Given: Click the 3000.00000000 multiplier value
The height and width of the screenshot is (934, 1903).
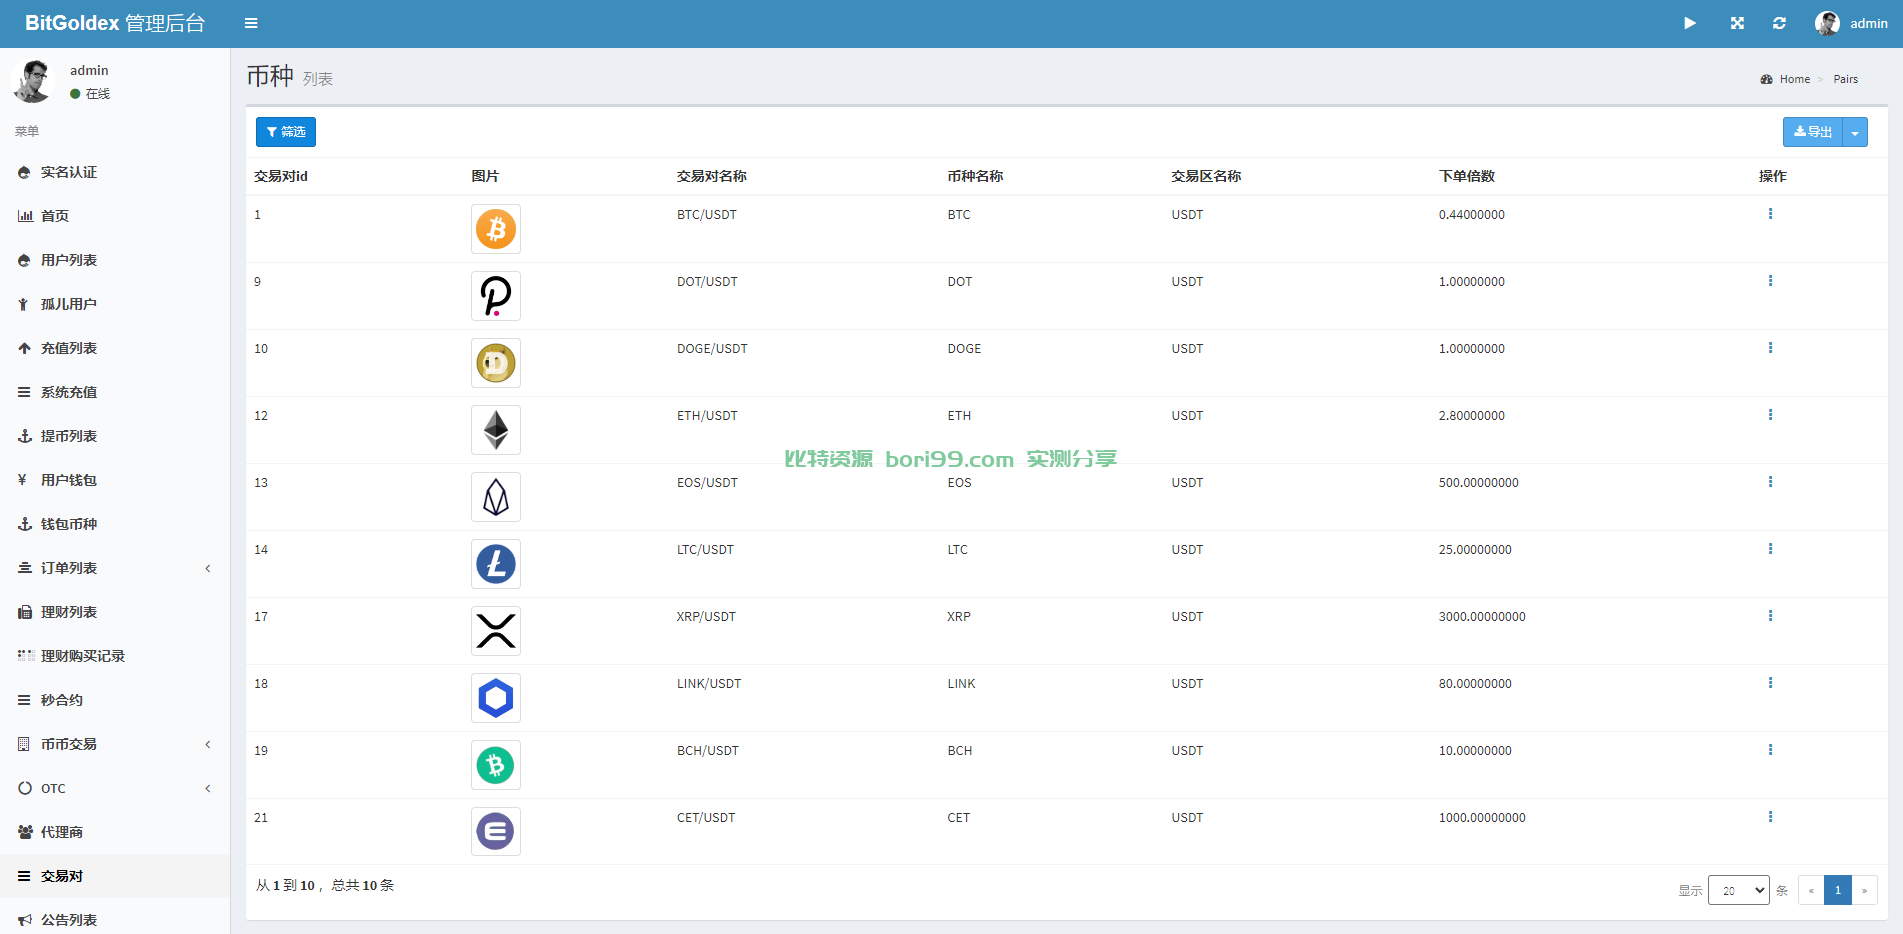Looking at the screenshot, I should [1482, 617].
